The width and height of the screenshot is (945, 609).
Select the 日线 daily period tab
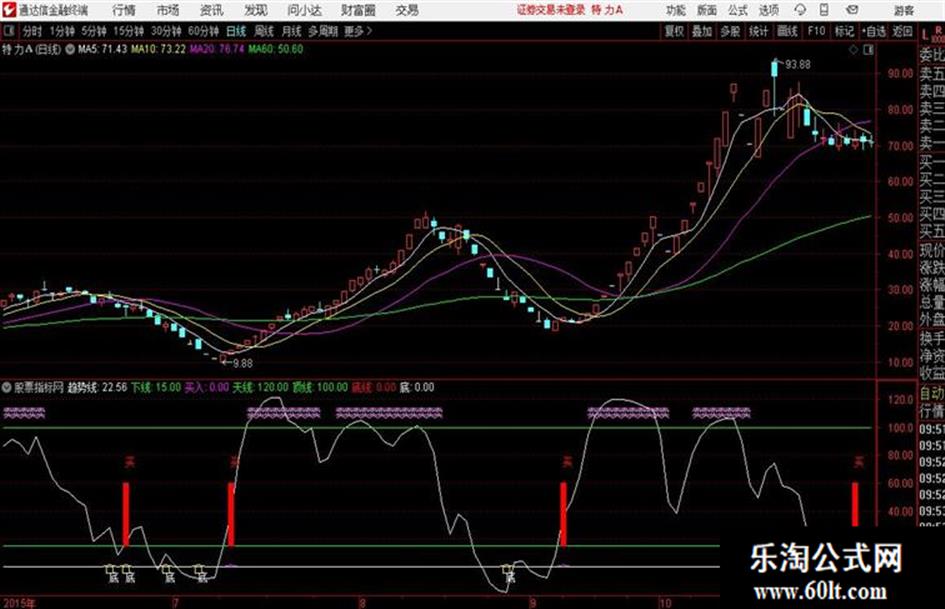[236, 31]
